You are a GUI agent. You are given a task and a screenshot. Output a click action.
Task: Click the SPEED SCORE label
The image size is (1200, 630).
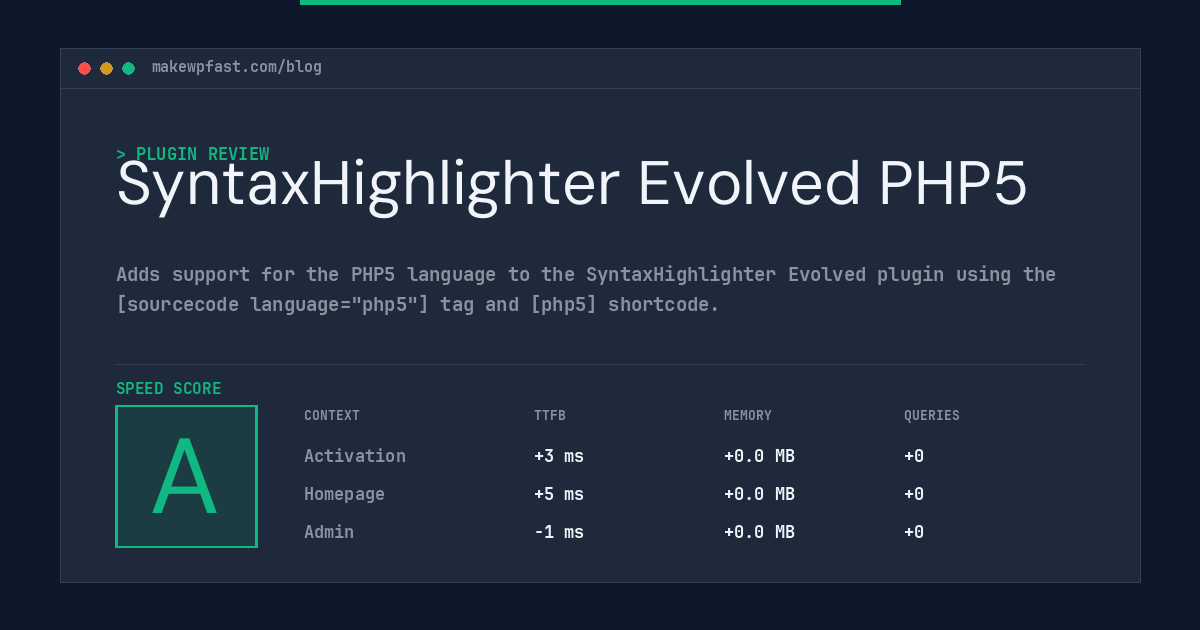169,389
